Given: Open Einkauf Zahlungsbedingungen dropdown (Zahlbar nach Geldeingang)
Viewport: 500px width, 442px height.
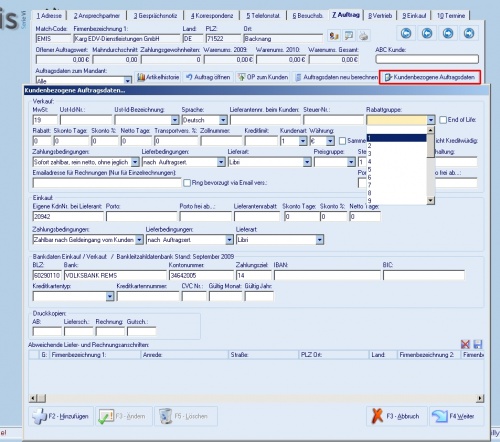Looking at the screenshot, I should coord(139,240).
